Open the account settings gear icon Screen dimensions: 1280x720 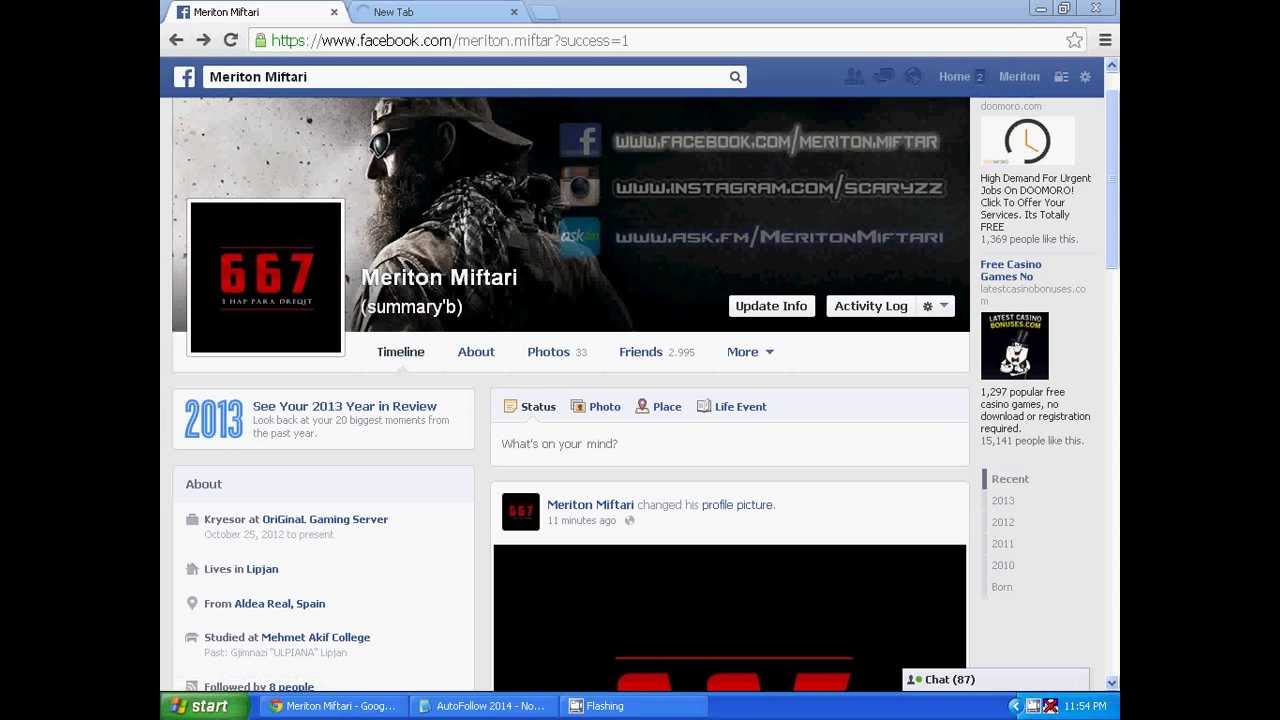point(1085,76)
